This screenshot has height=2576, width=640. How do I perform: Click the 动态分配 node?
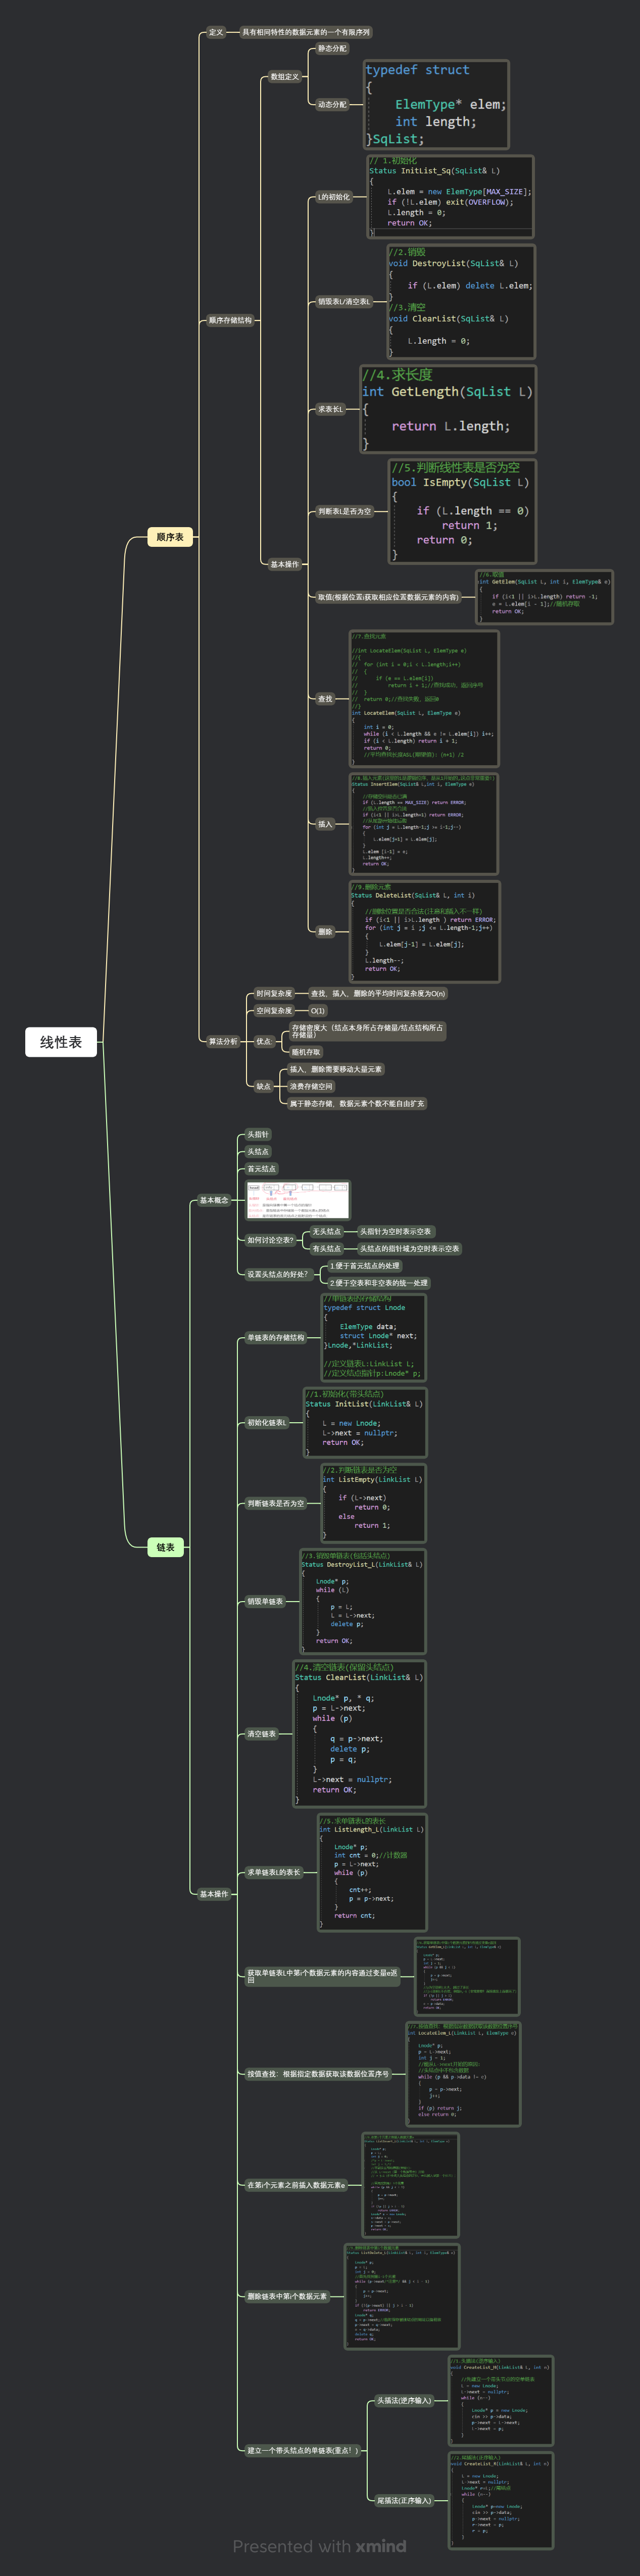[x=332, y=104]
